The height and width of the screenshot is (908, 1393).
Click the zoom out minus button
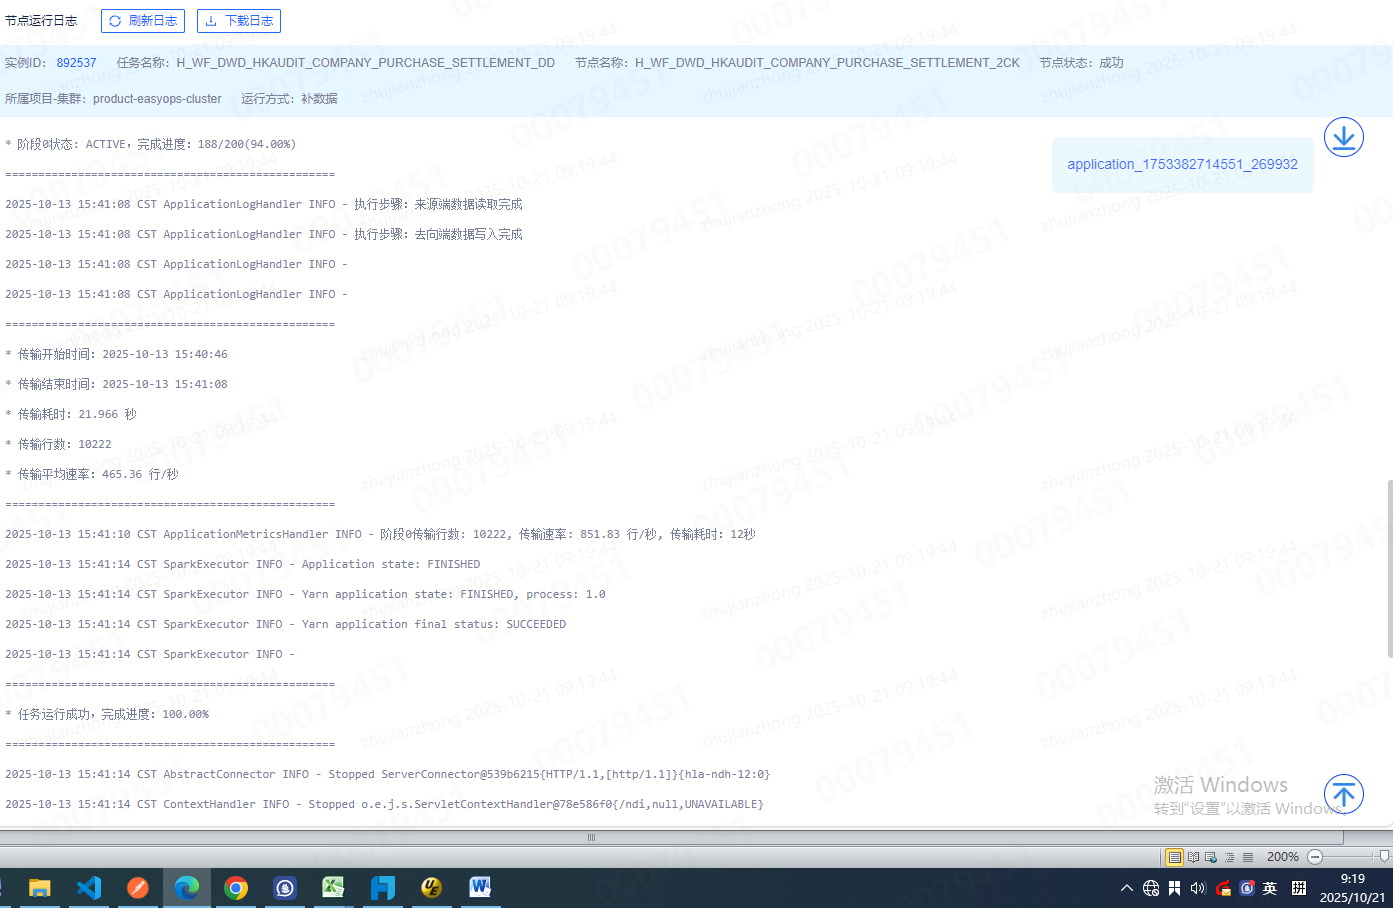coord(1315,857)
